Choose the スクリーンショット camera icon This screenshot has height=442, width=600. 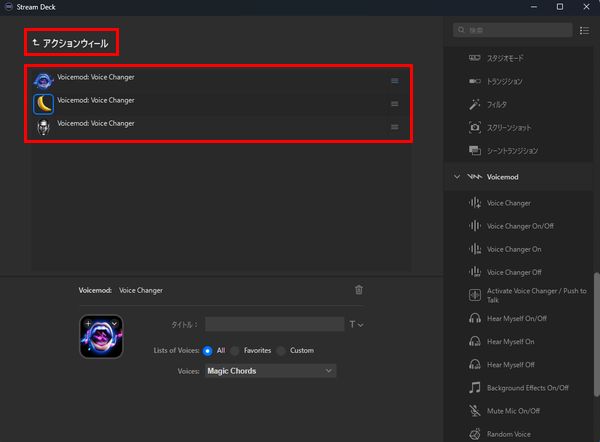(474, 127)
